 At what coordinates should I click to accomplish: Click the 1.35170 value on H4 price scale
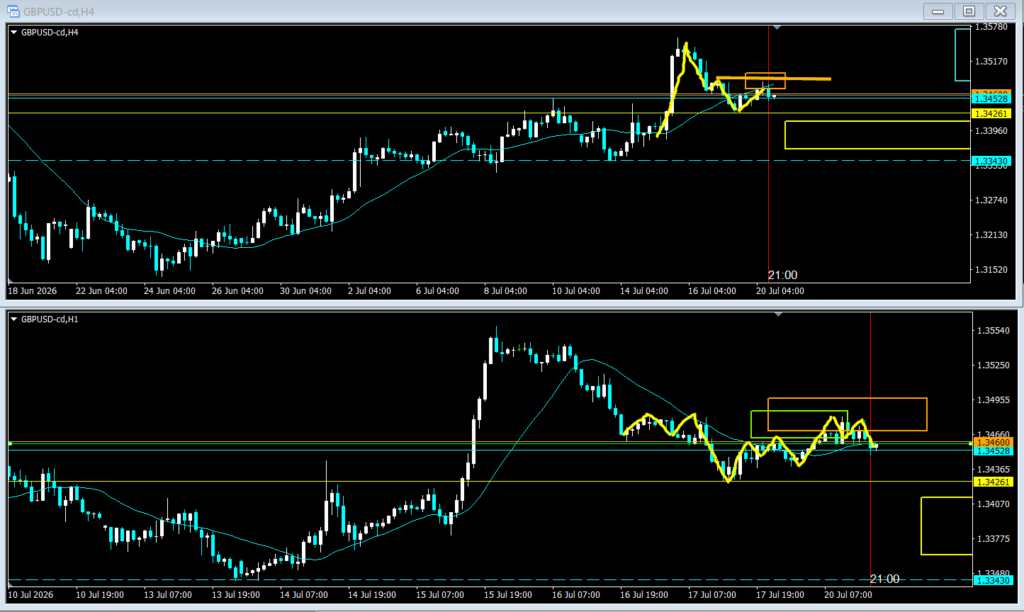click(991, 61)
